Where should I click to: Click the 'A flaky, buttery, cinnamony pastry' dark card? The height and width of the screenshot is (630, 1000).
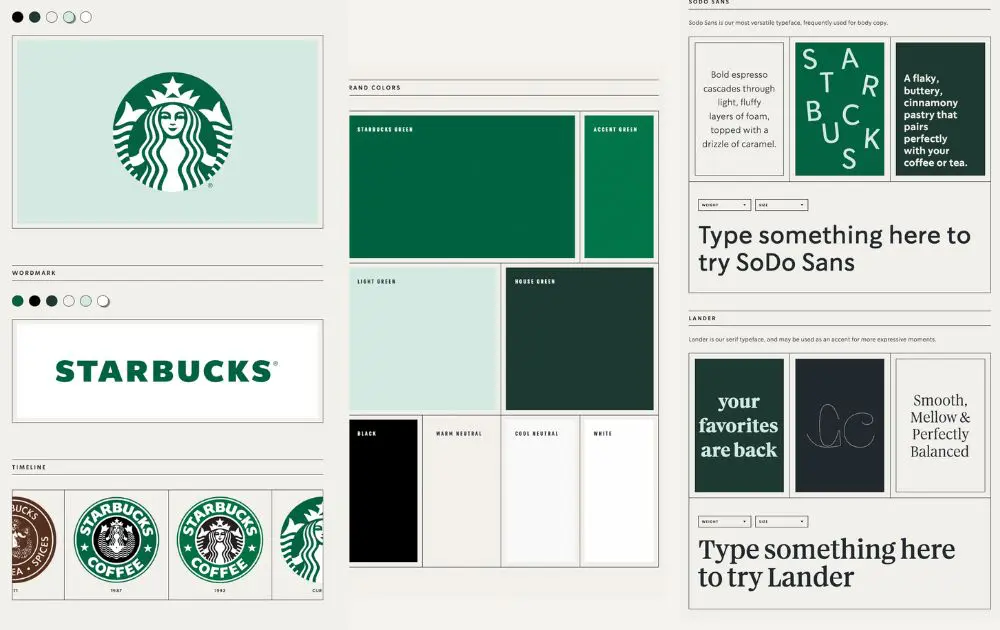pos(940,109)
